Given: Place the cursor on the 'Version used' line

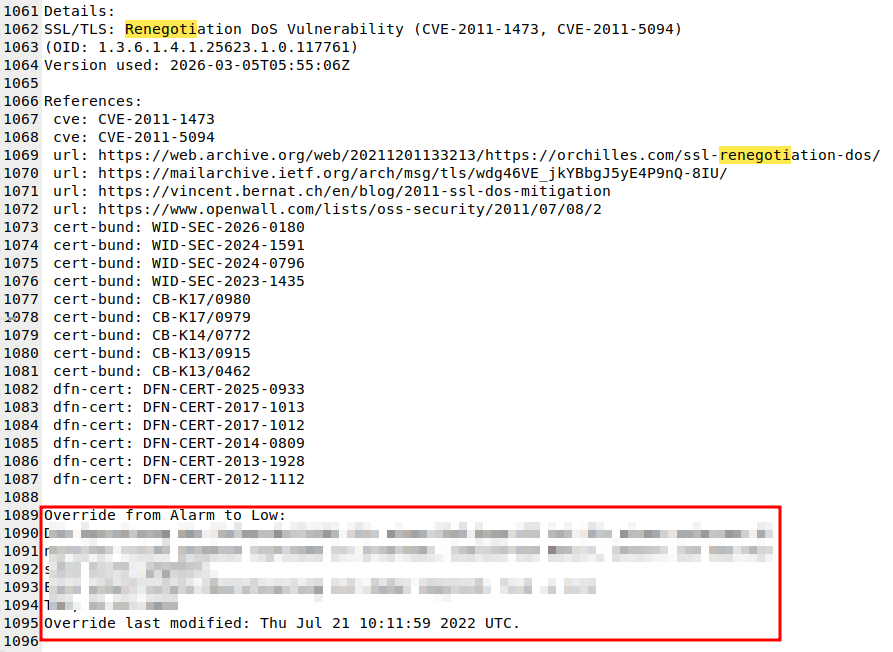Looking at the screenshot, I should 197,65.
